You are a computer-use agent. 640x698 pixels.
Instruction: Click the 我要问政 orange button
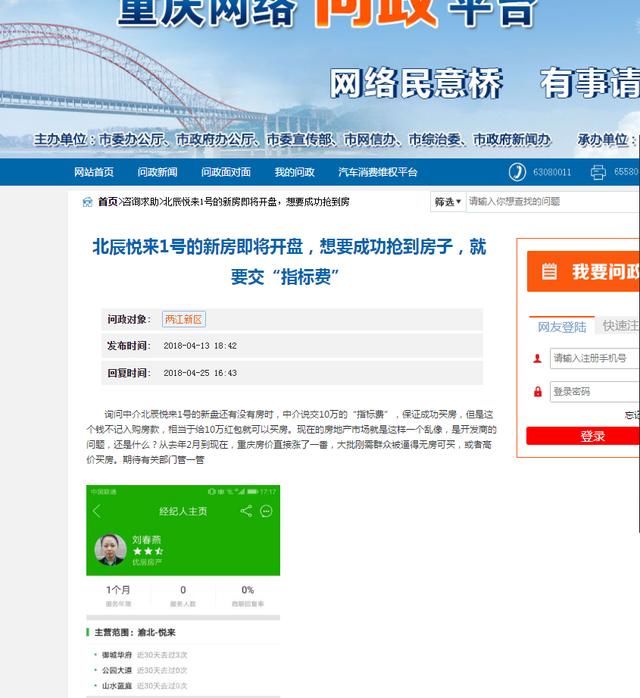(x=583, y=271)
